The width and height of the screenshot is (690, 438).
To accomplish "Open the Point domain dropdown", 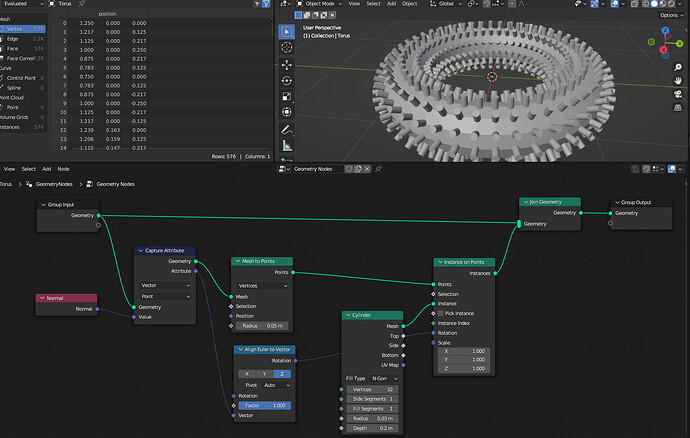I will click(x=165, y=296).
